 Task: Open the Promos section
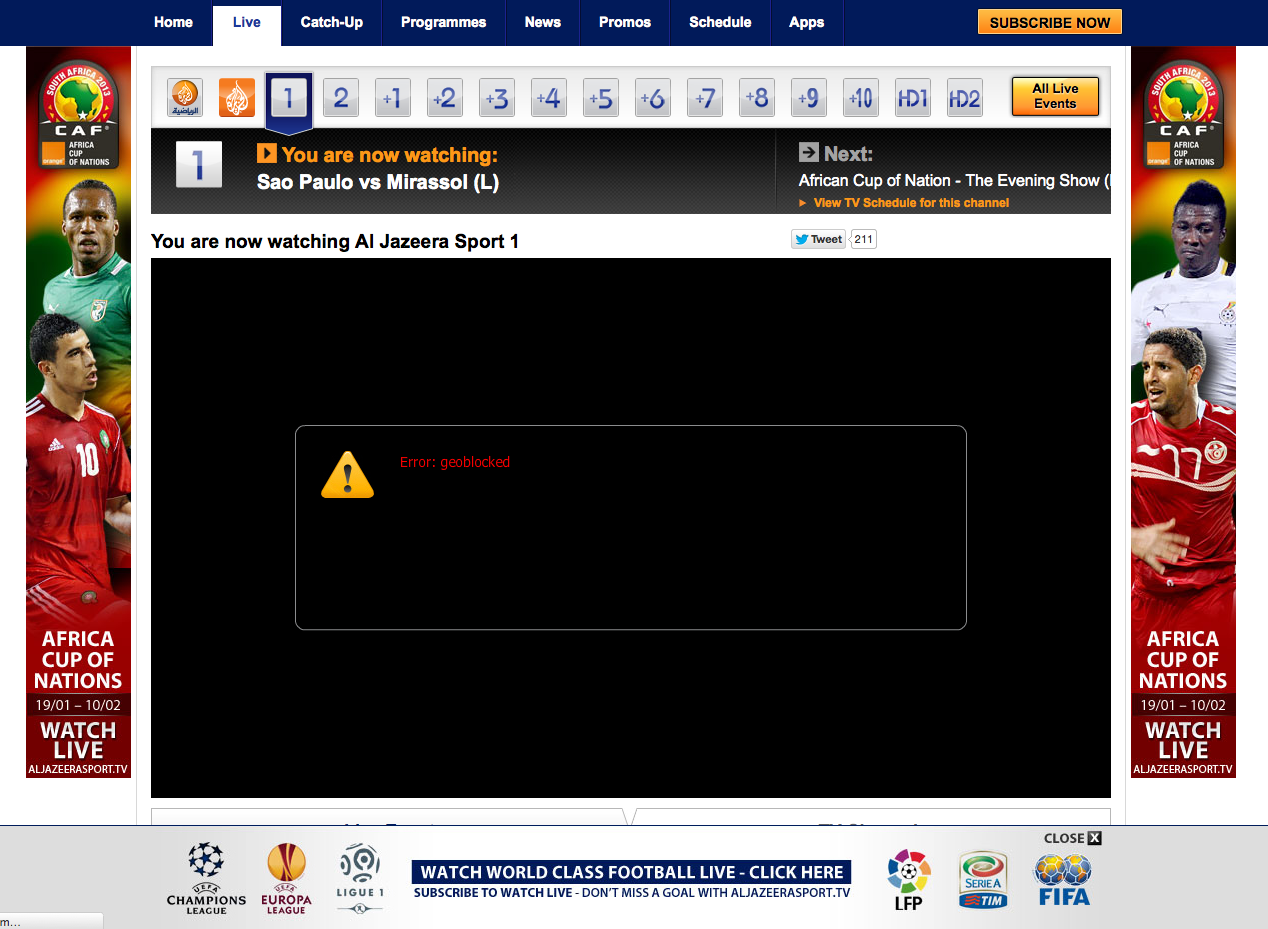625,23
